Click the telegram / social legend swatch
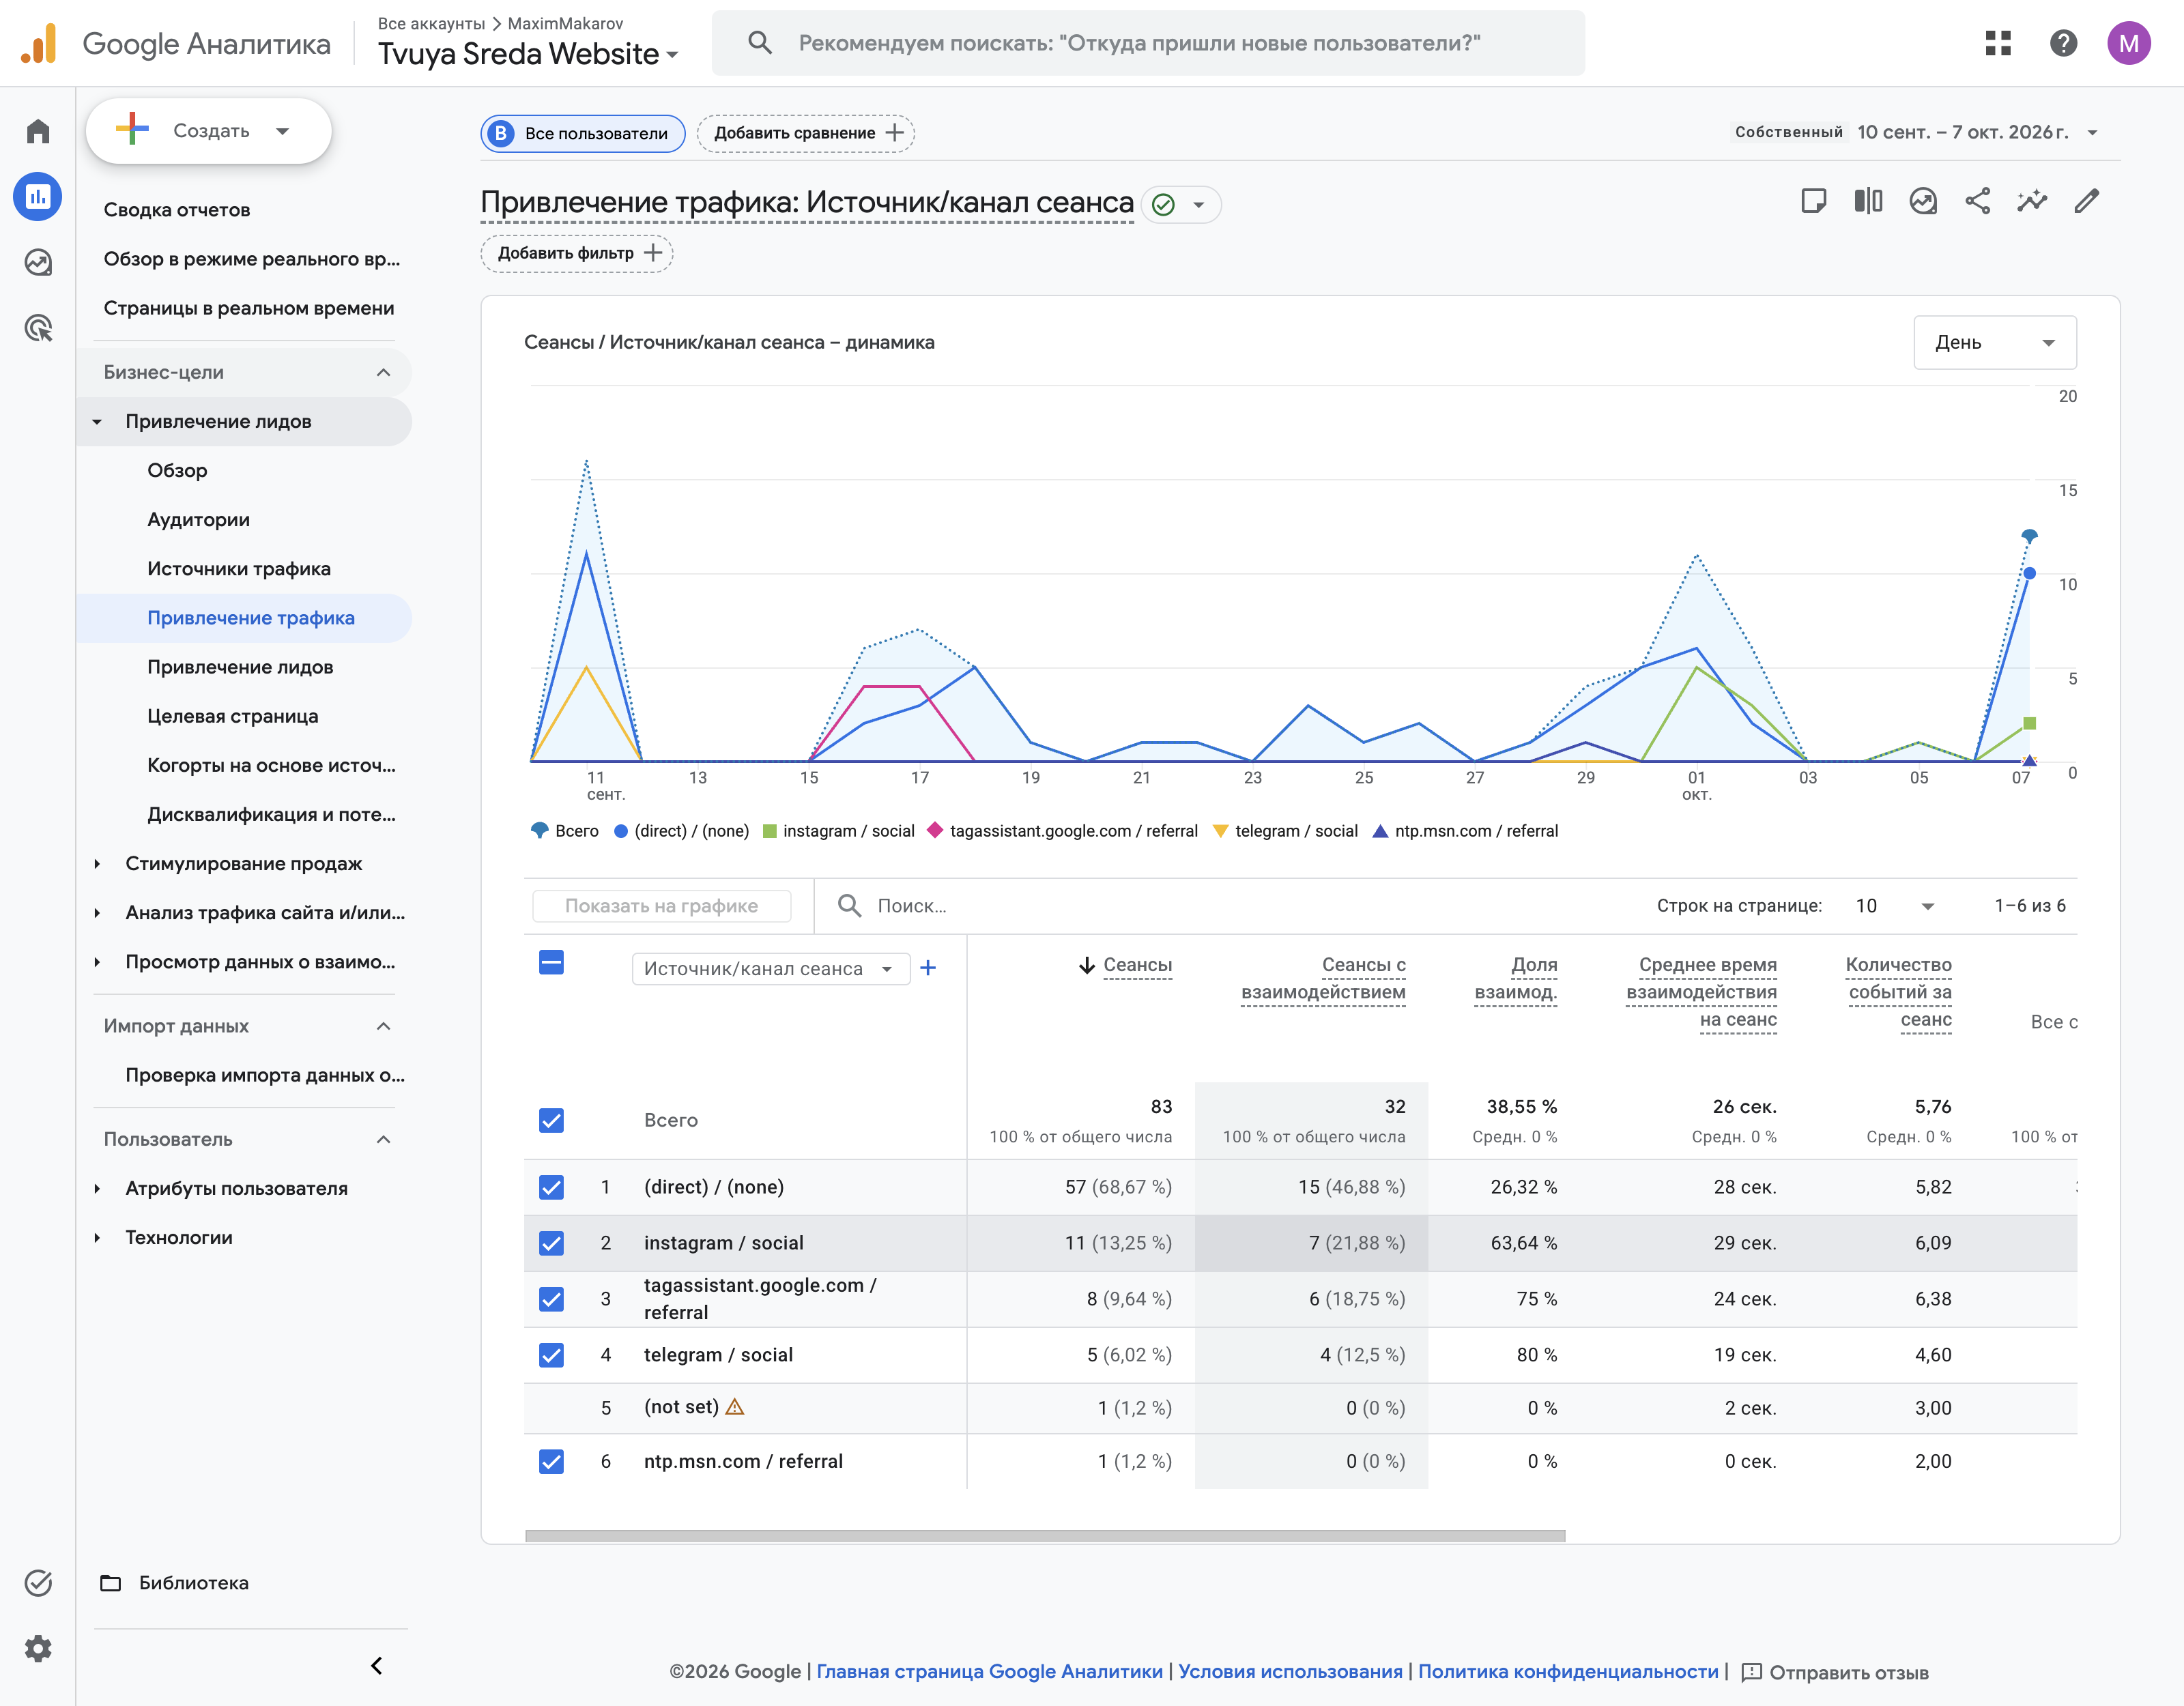 [x=1220, y=830]
